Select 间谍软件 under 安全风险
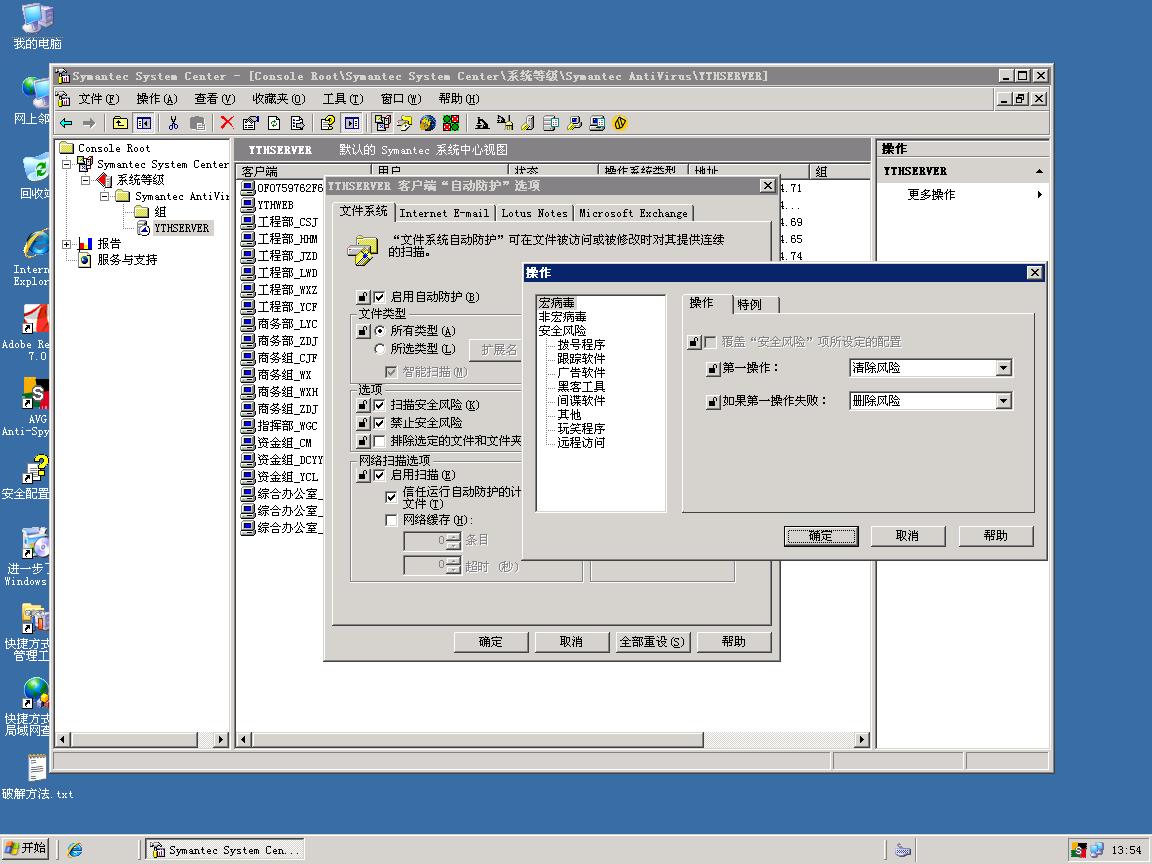 pyautogui.click(x=581, y=400)
